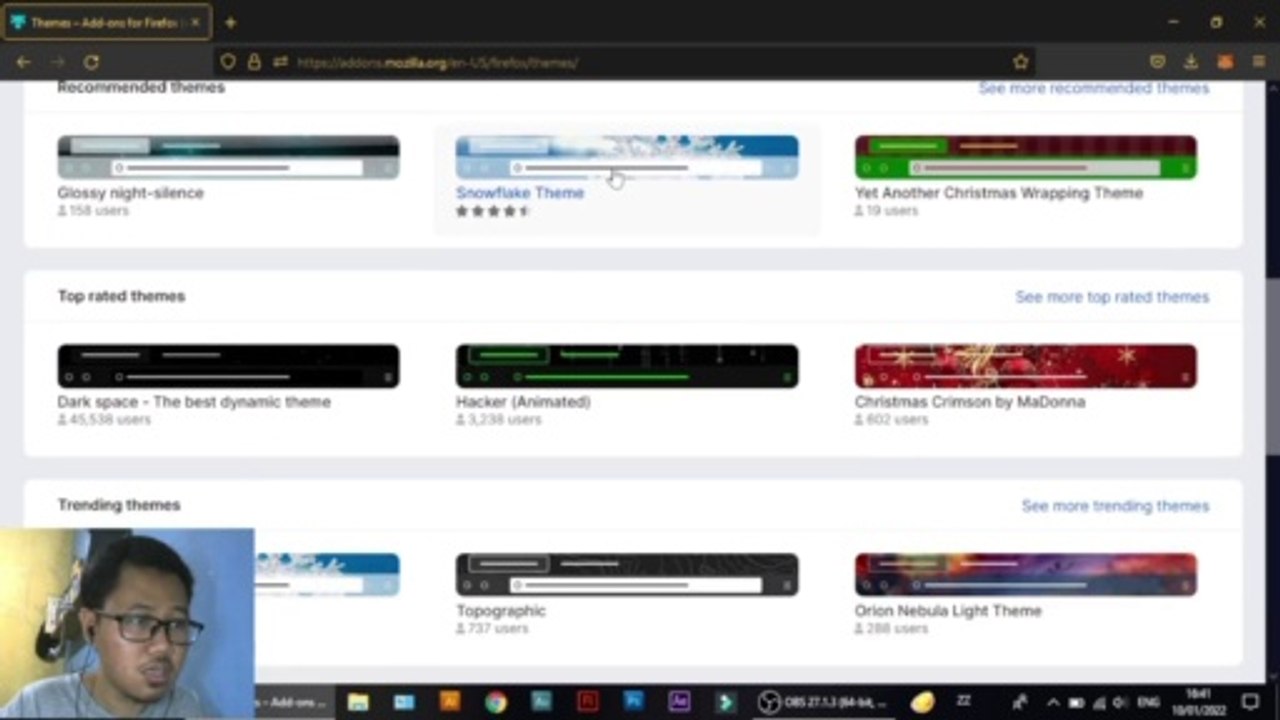Click the '737 users' text
This screenshot has height=720, width=1280.
point(498,629)
